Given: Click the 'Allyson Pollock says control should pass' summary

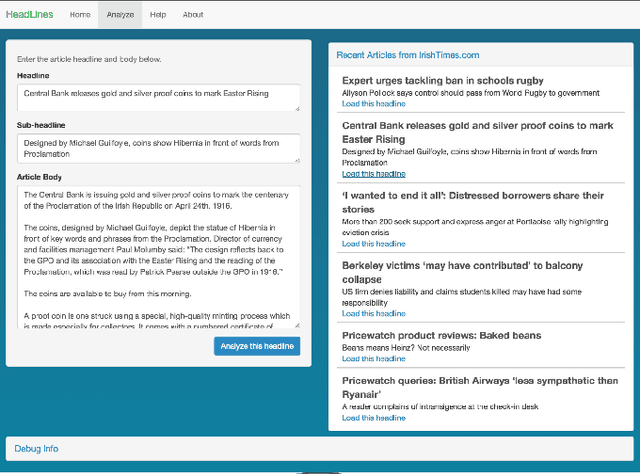Looking at the screenshot, I should pos(471,93).
